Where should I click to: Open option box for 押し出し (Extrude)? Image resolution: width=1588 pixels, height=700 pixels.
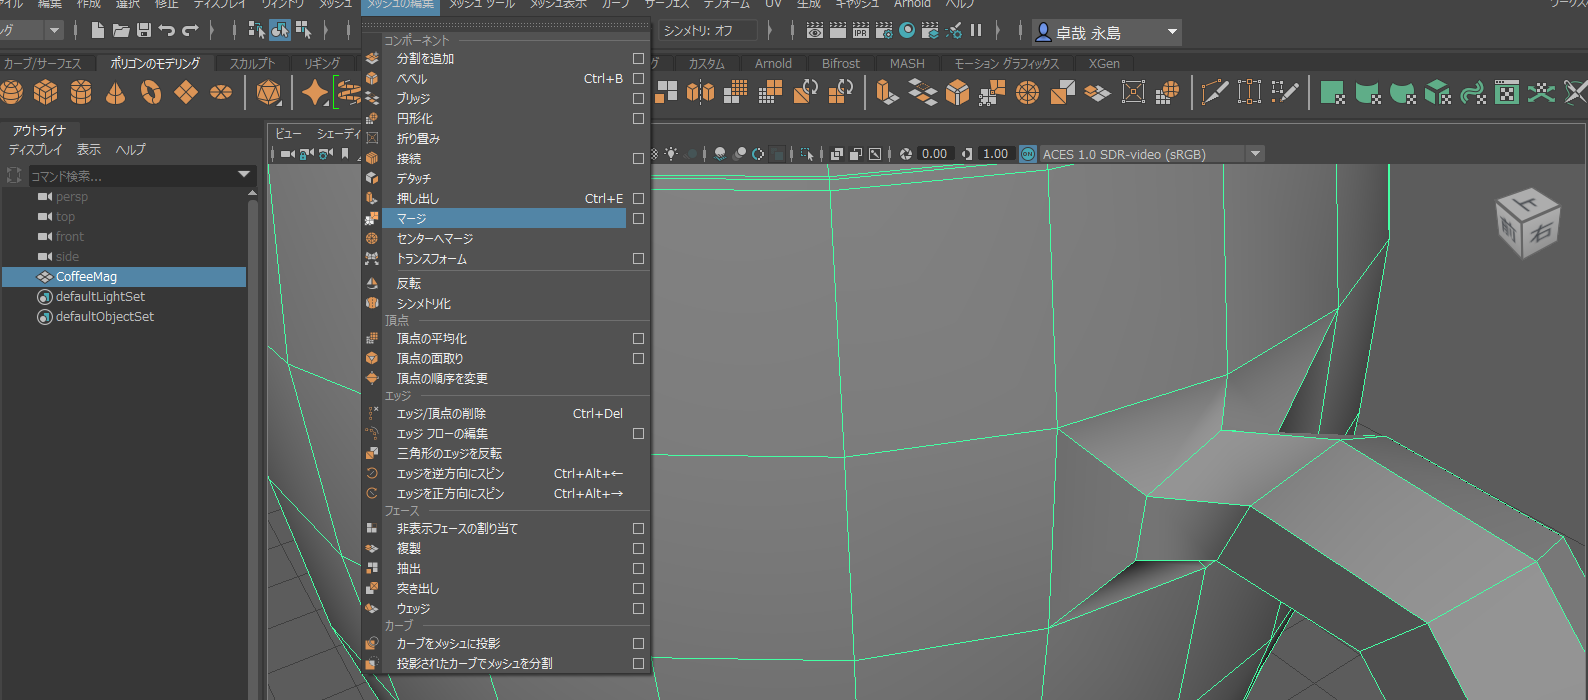(638, 198)
